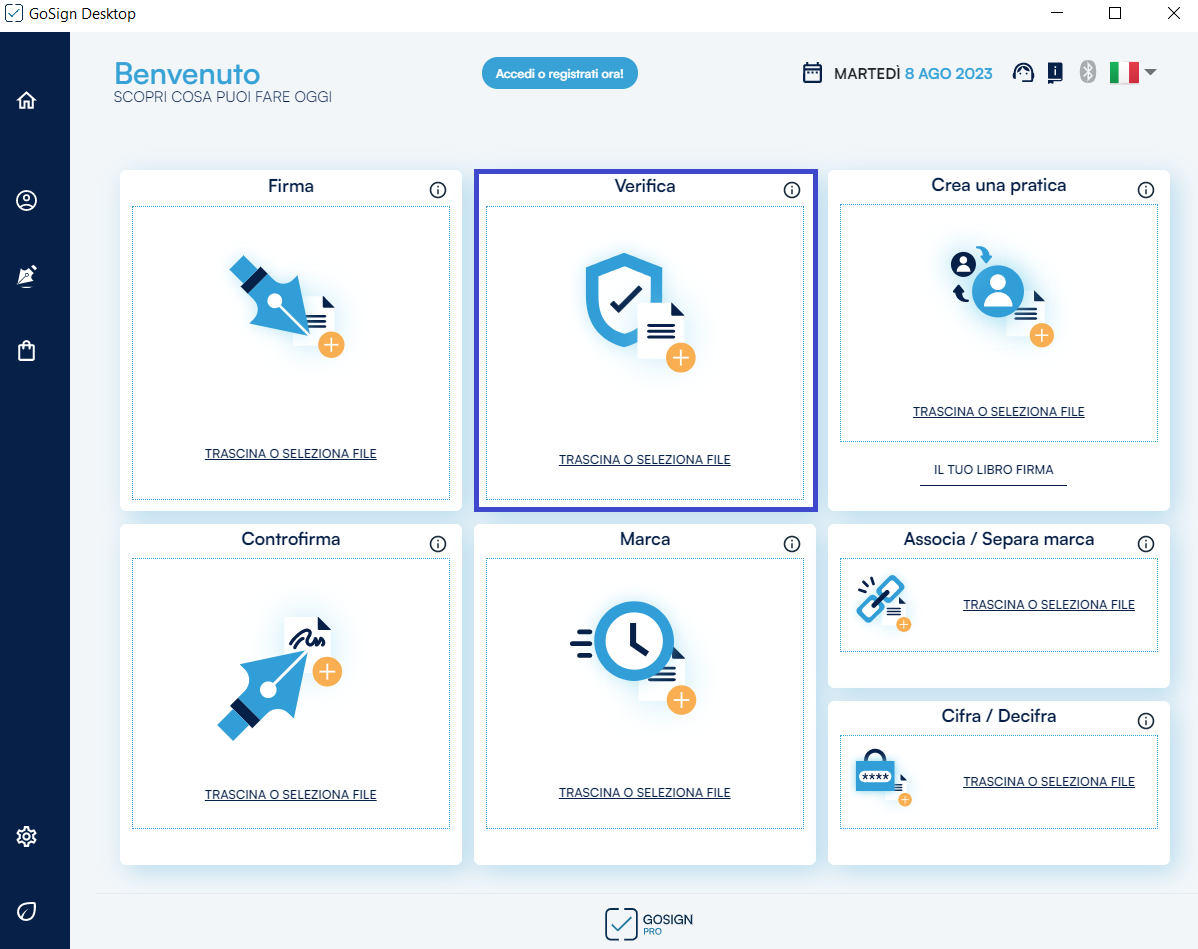
Task: Select file link in Cifra / Decifra
Action: (1049, 782)
